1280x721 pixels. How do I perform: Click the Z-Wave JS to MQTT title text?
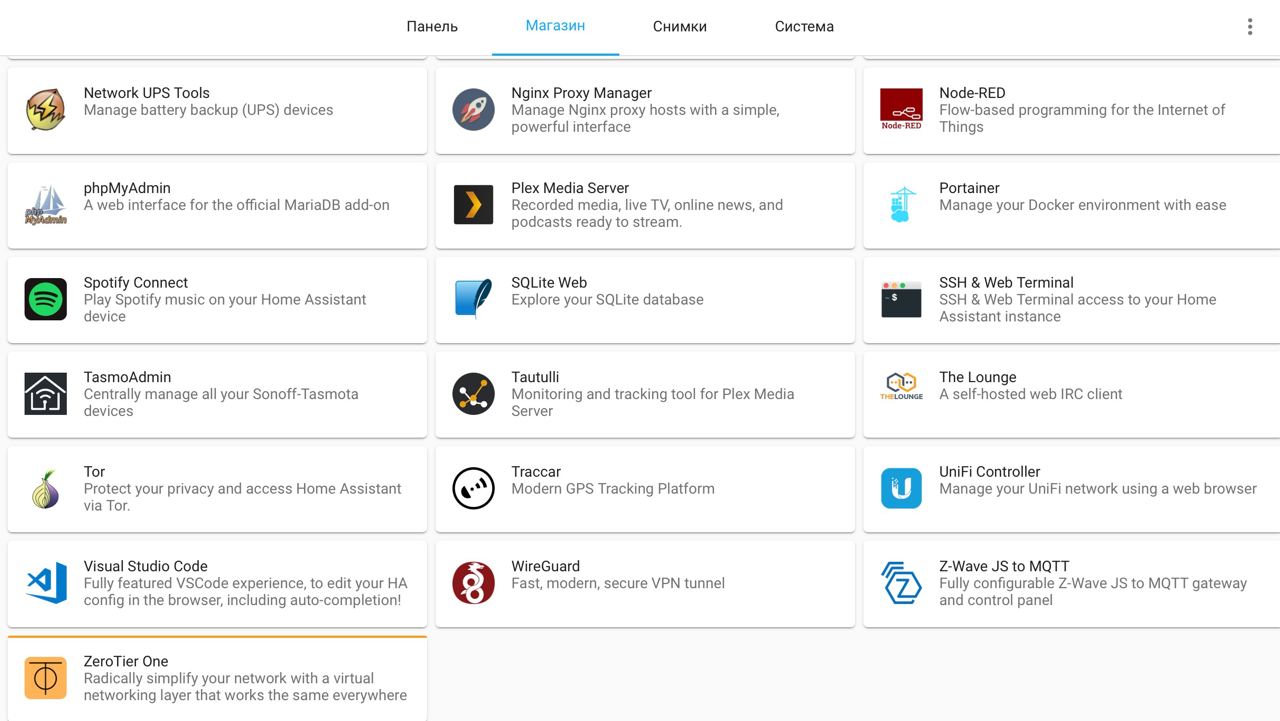[1004, 566]
